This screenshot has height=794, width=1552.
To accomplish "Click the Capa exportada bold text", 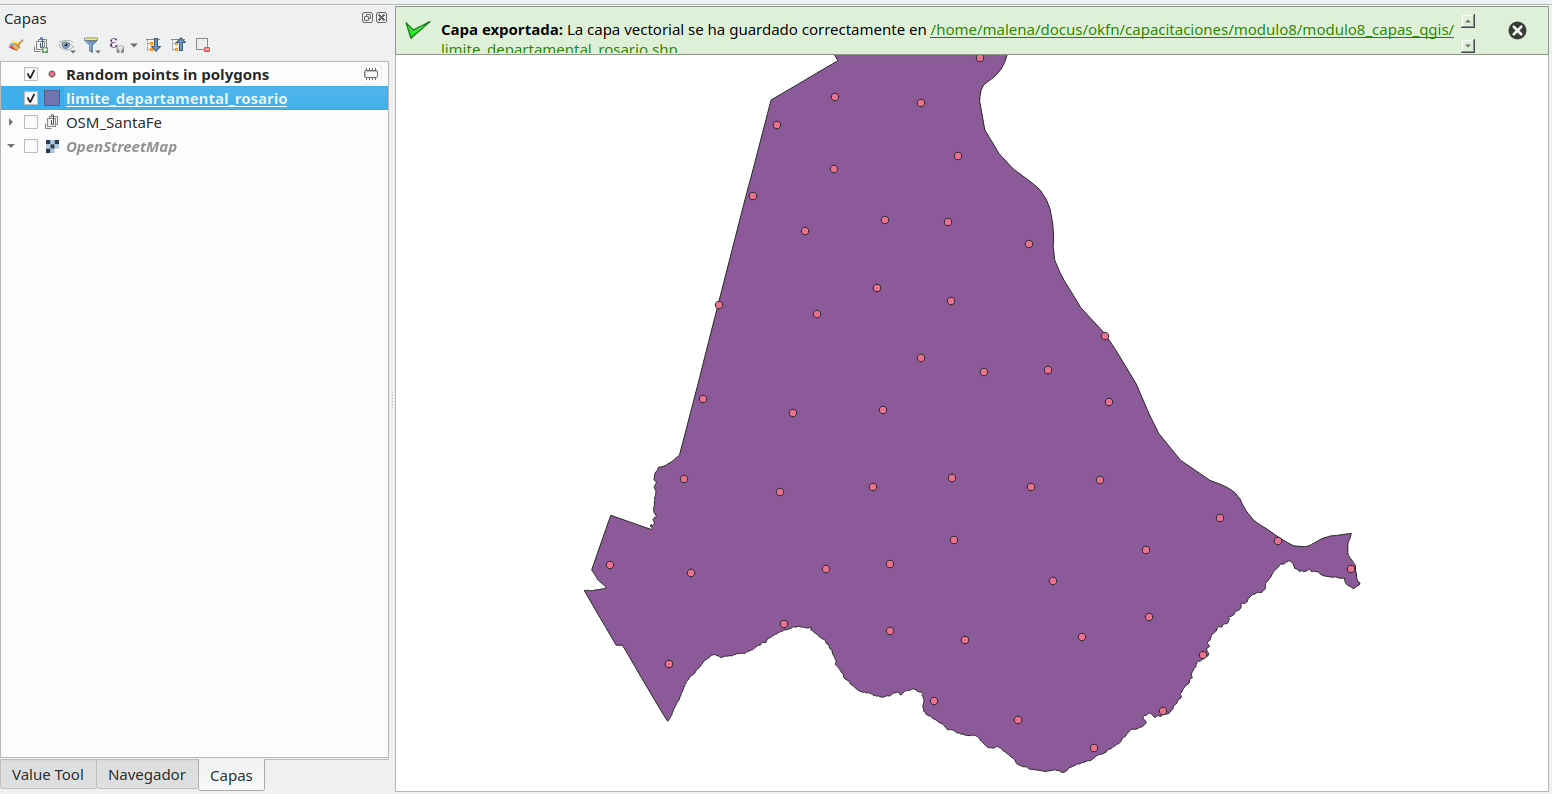I will [502, 30].
